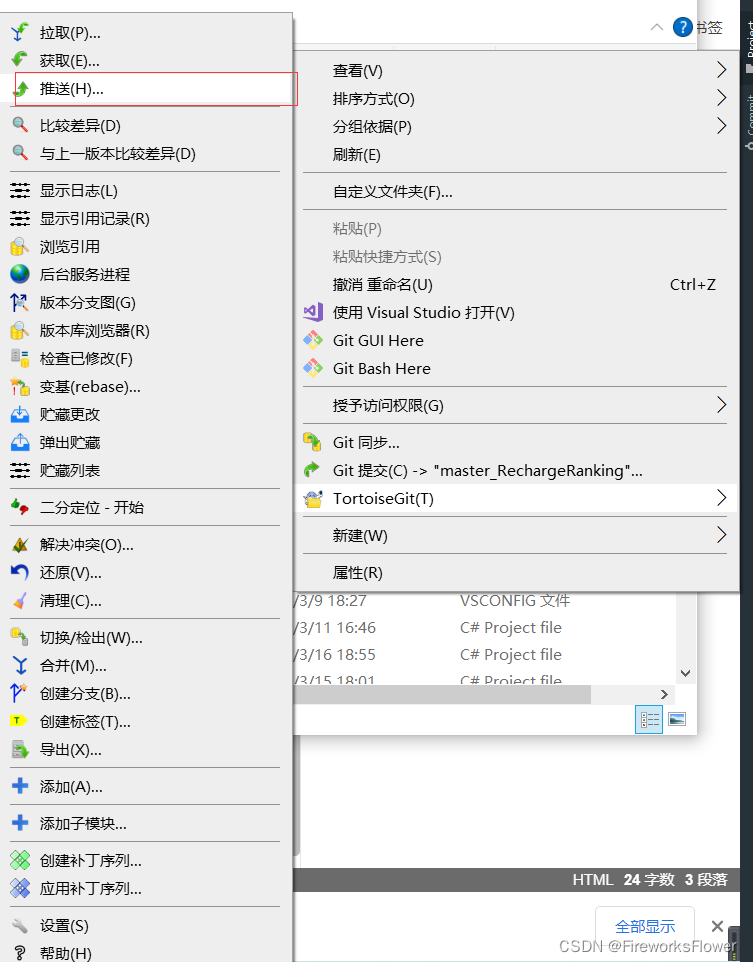
Task: Select 与上一版本比较差异(D) entry
Action: click(145, 153)
